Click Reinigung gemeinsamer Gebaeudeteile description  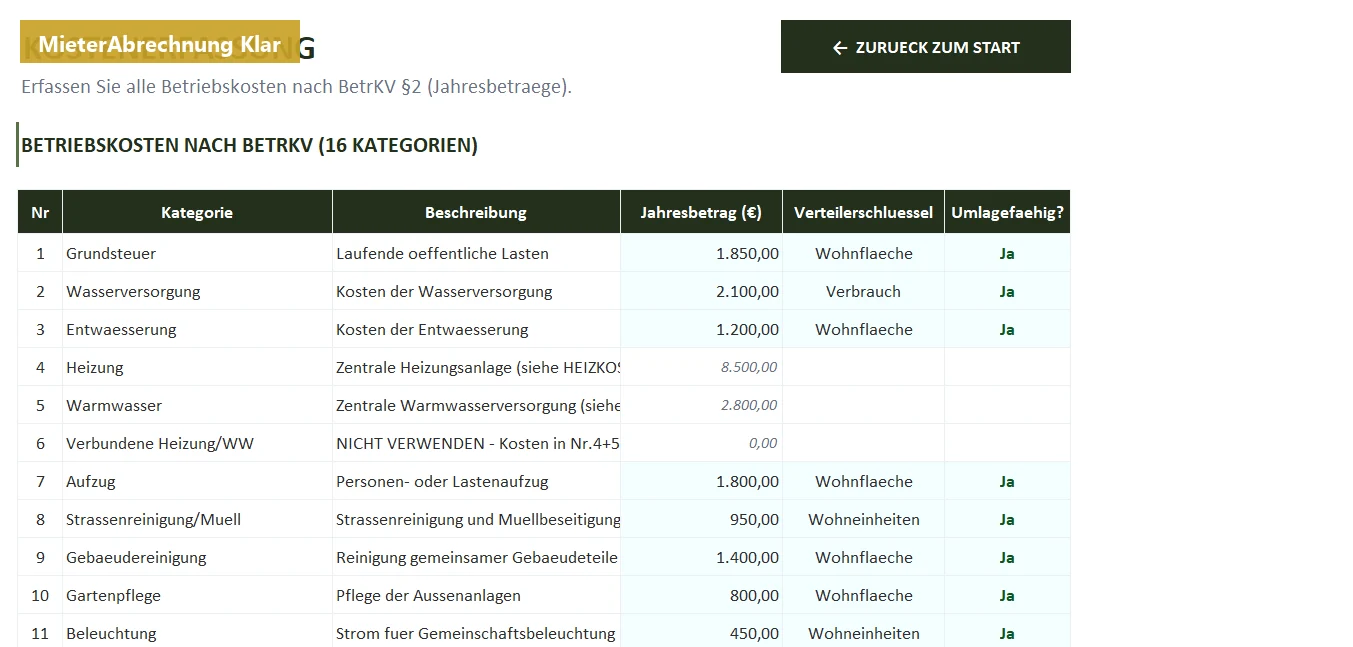pos(476,557)
